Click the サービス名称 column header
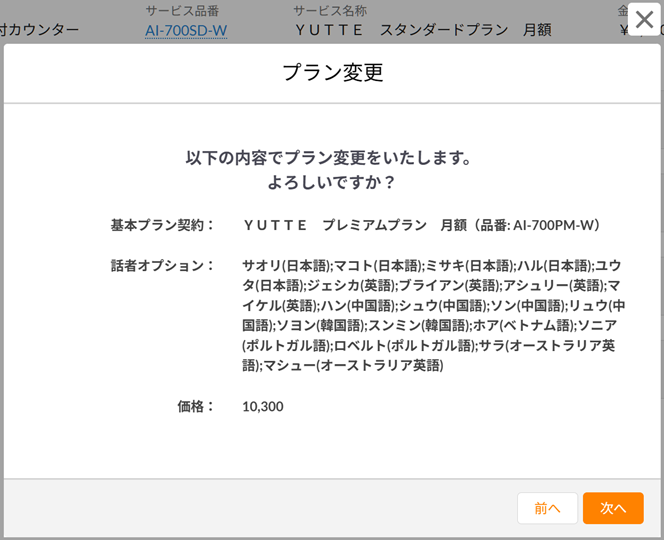This screenshot has width=664, height=540. pyautogui.click(x=329, y=11)
